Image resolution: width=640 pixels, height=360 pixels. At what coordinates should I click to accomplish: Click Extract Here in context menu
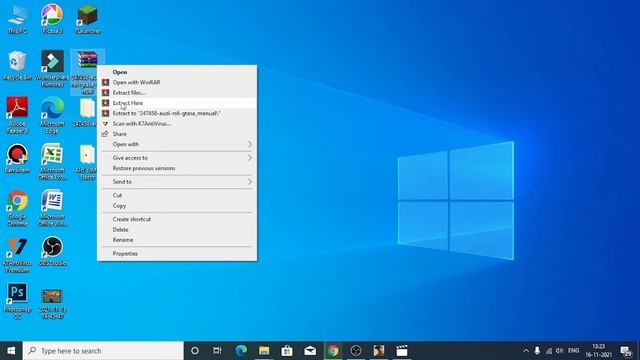177,103
